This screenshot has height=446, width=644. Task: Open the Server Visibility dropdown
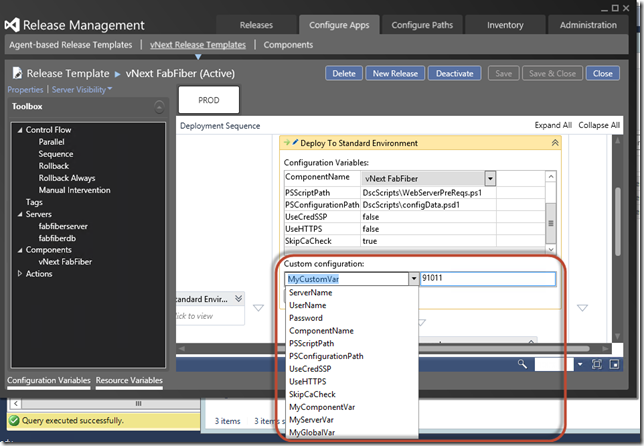(x=82, y=90)
